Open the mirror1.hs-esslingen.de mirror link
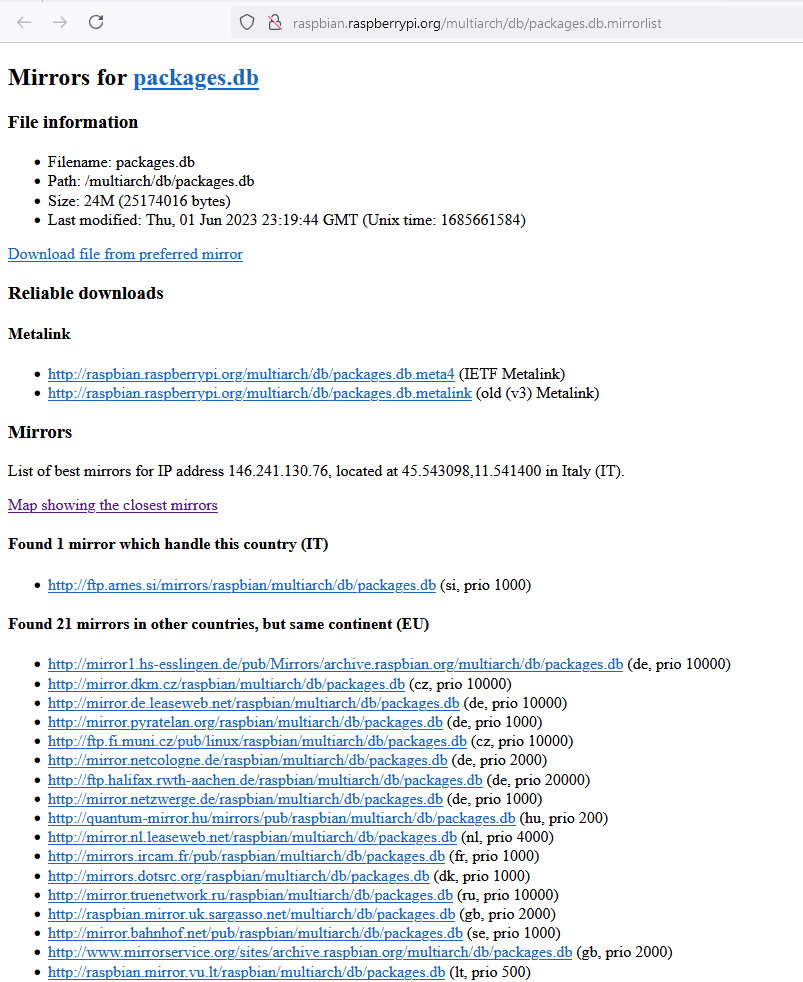The width and height of the screenshot is (803, 982). (x=336, y=664)
